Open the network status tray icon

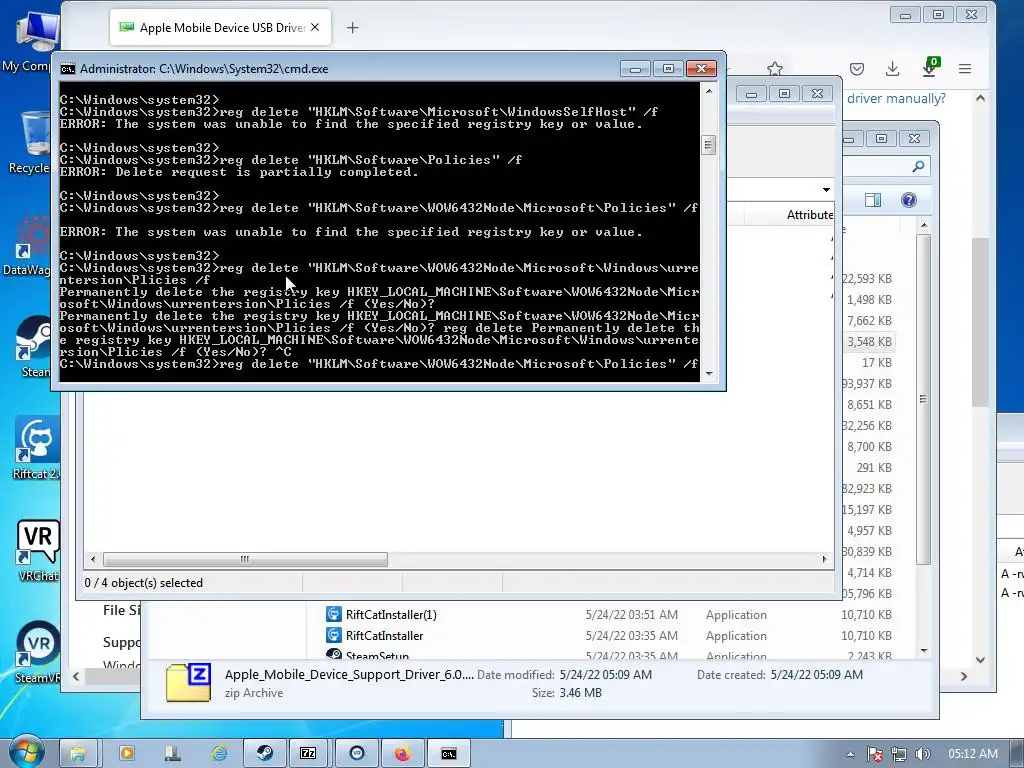(x=899, y=754)
